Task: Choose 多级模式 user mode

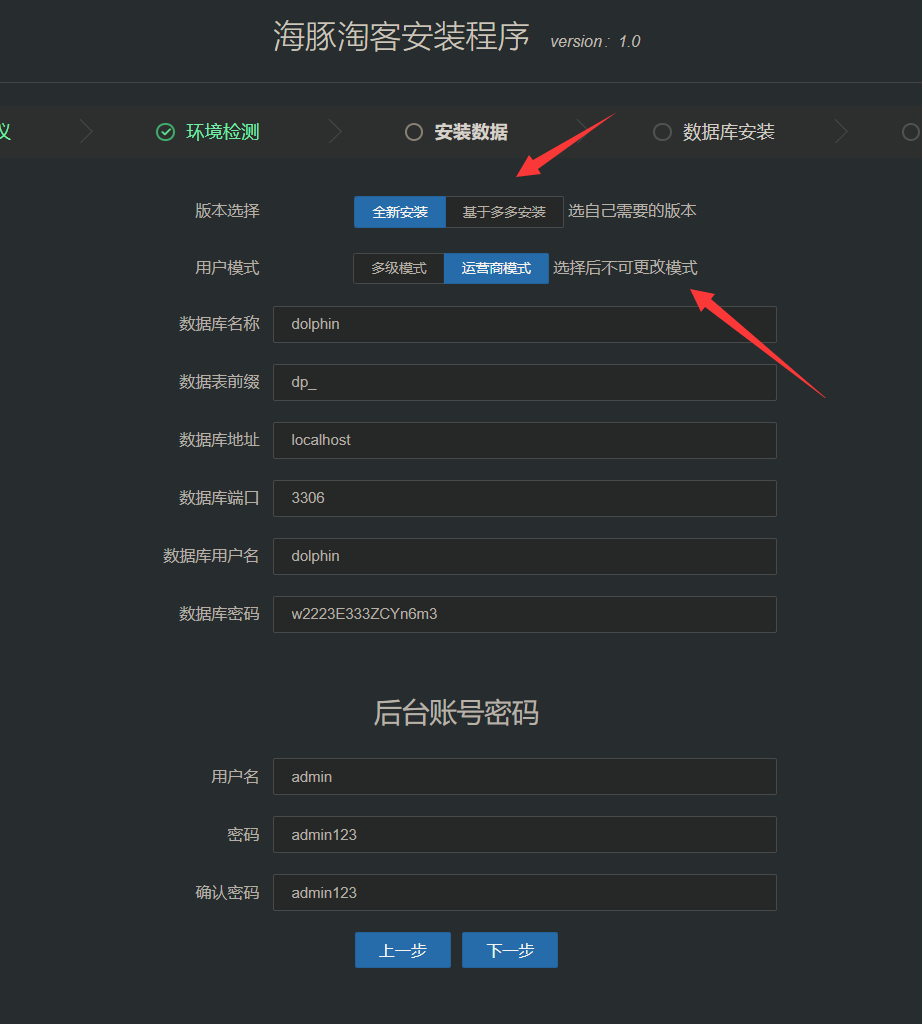Action: (x=398, y=268)
